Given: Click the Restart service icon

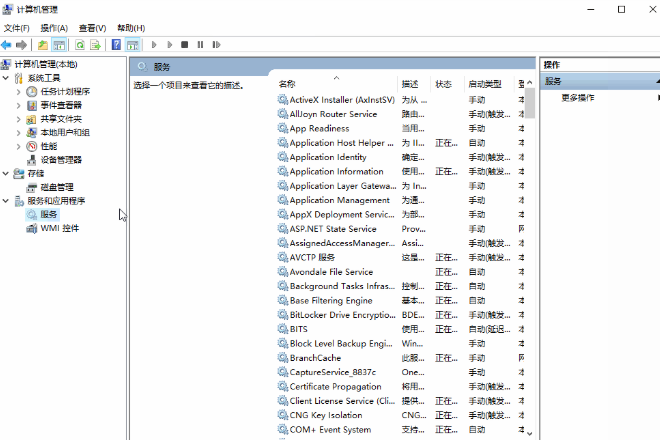Looking at the screenshot, I should click(216, 45).
